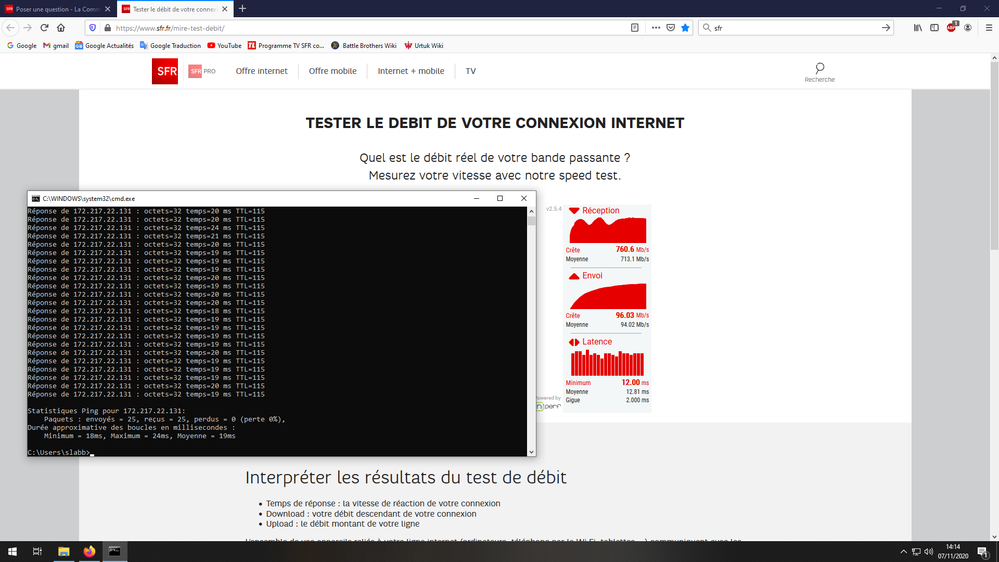Open YouTube bookmark
The image size is (999, 562).
(x=224, y=46)
